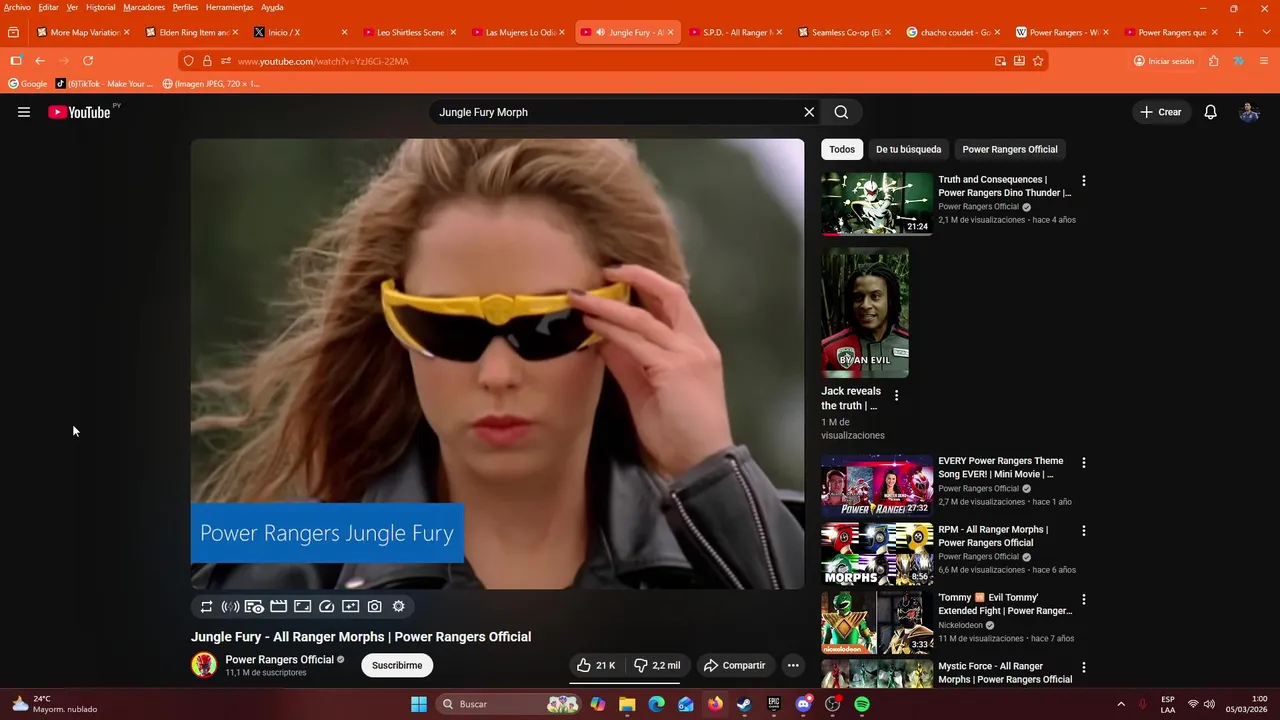Pause the video by clicking the player
The width and height of the screenshot is (1280, 720).
(497, 364)
